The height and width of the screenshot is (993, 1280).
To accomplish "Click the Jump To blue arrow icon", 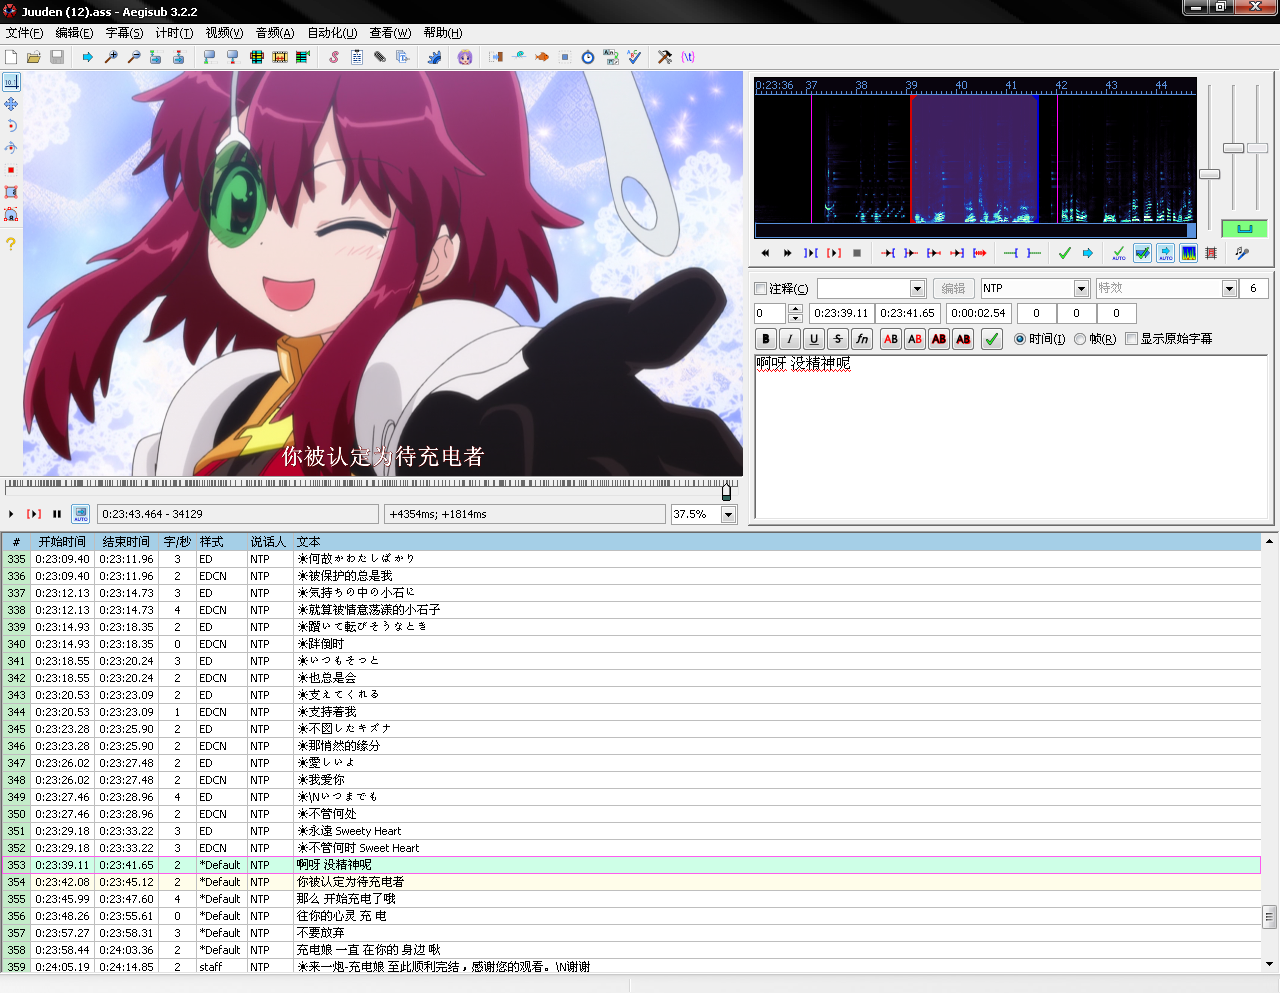I will [x=88, y=57].
